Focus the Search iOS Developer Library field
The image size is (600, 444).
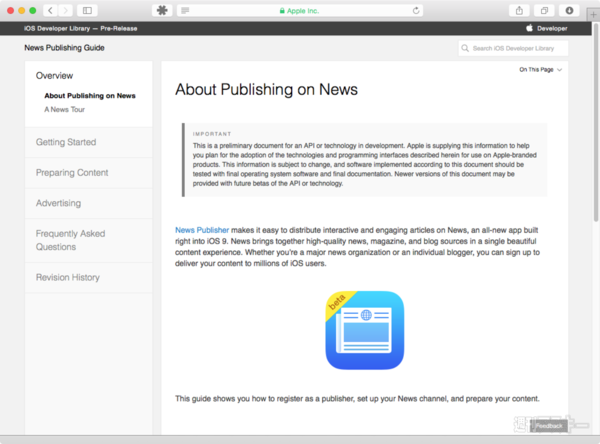513,48
